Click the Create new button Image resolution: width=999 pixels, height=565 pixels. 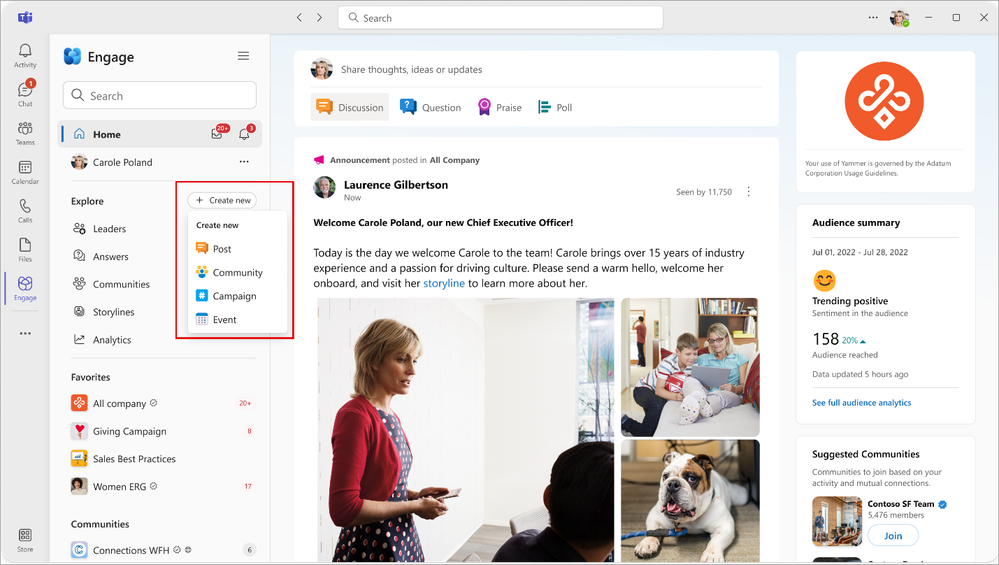coord(222,200)
